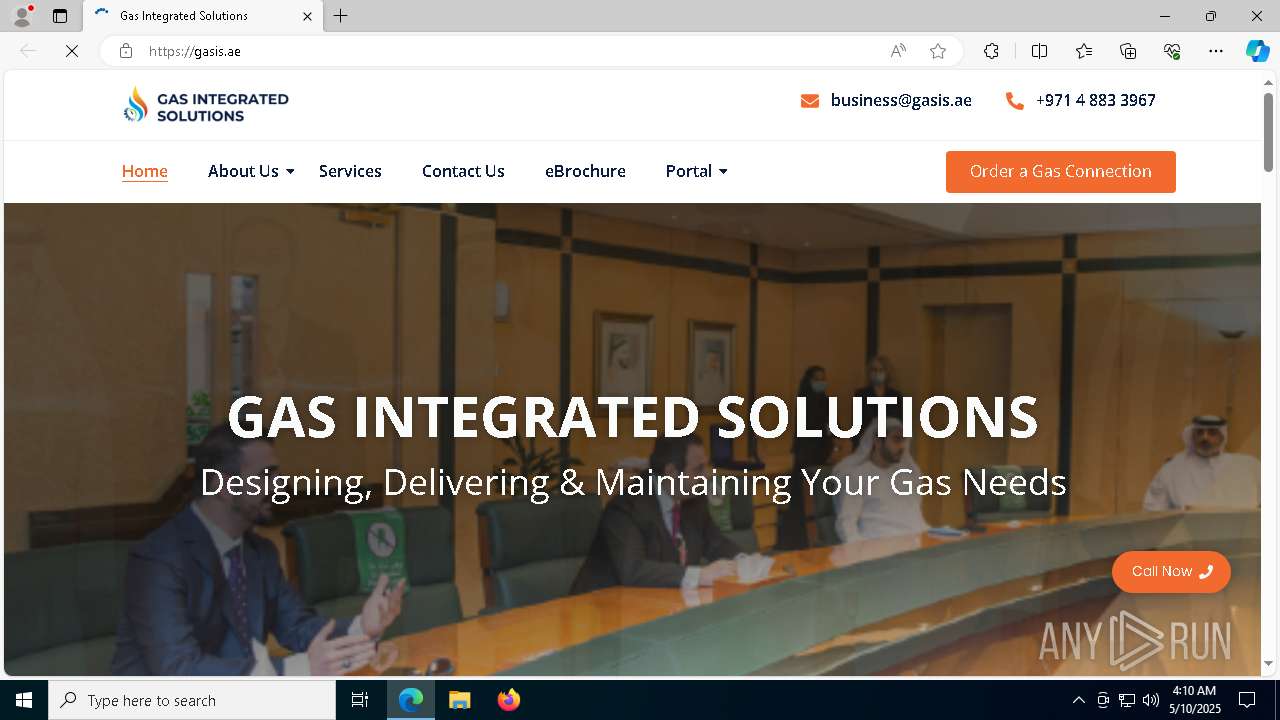Stop loading the page
The height and width of the screenshot is (720, 1280).
(x=72, y=51)
